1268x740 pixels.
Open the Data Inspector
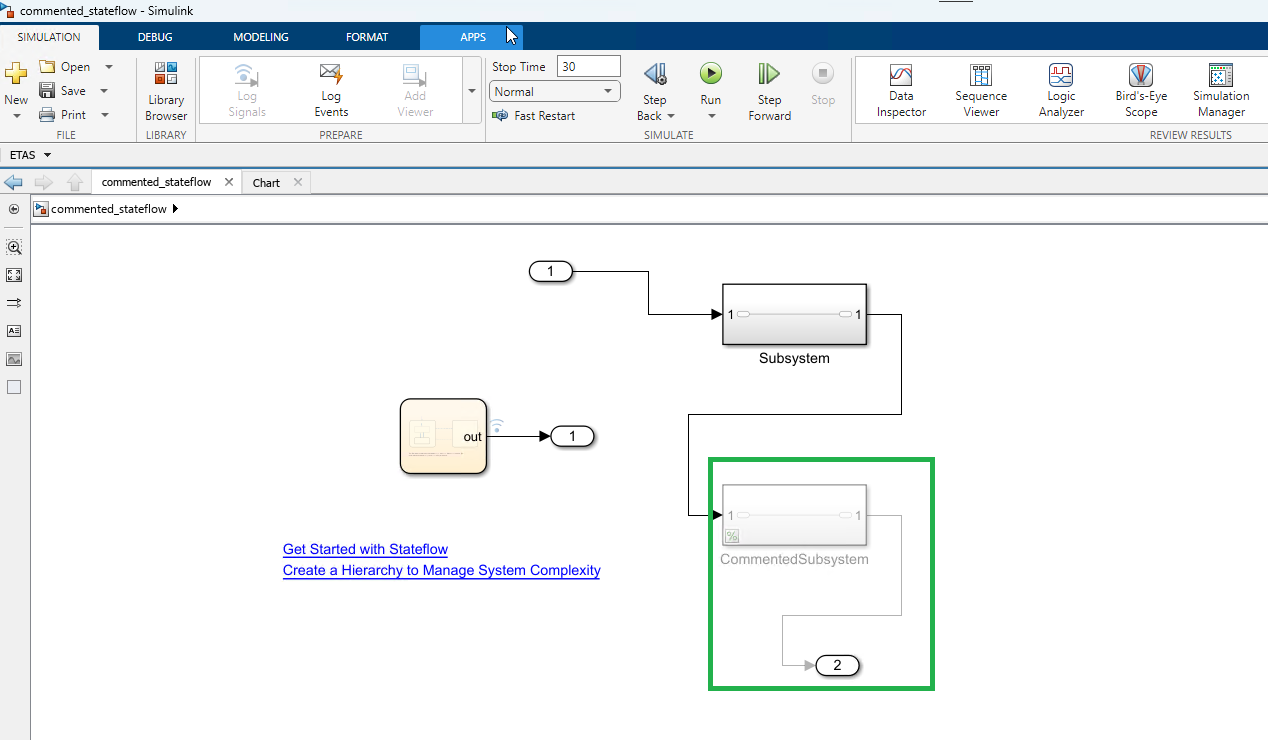tap(901, 91)
